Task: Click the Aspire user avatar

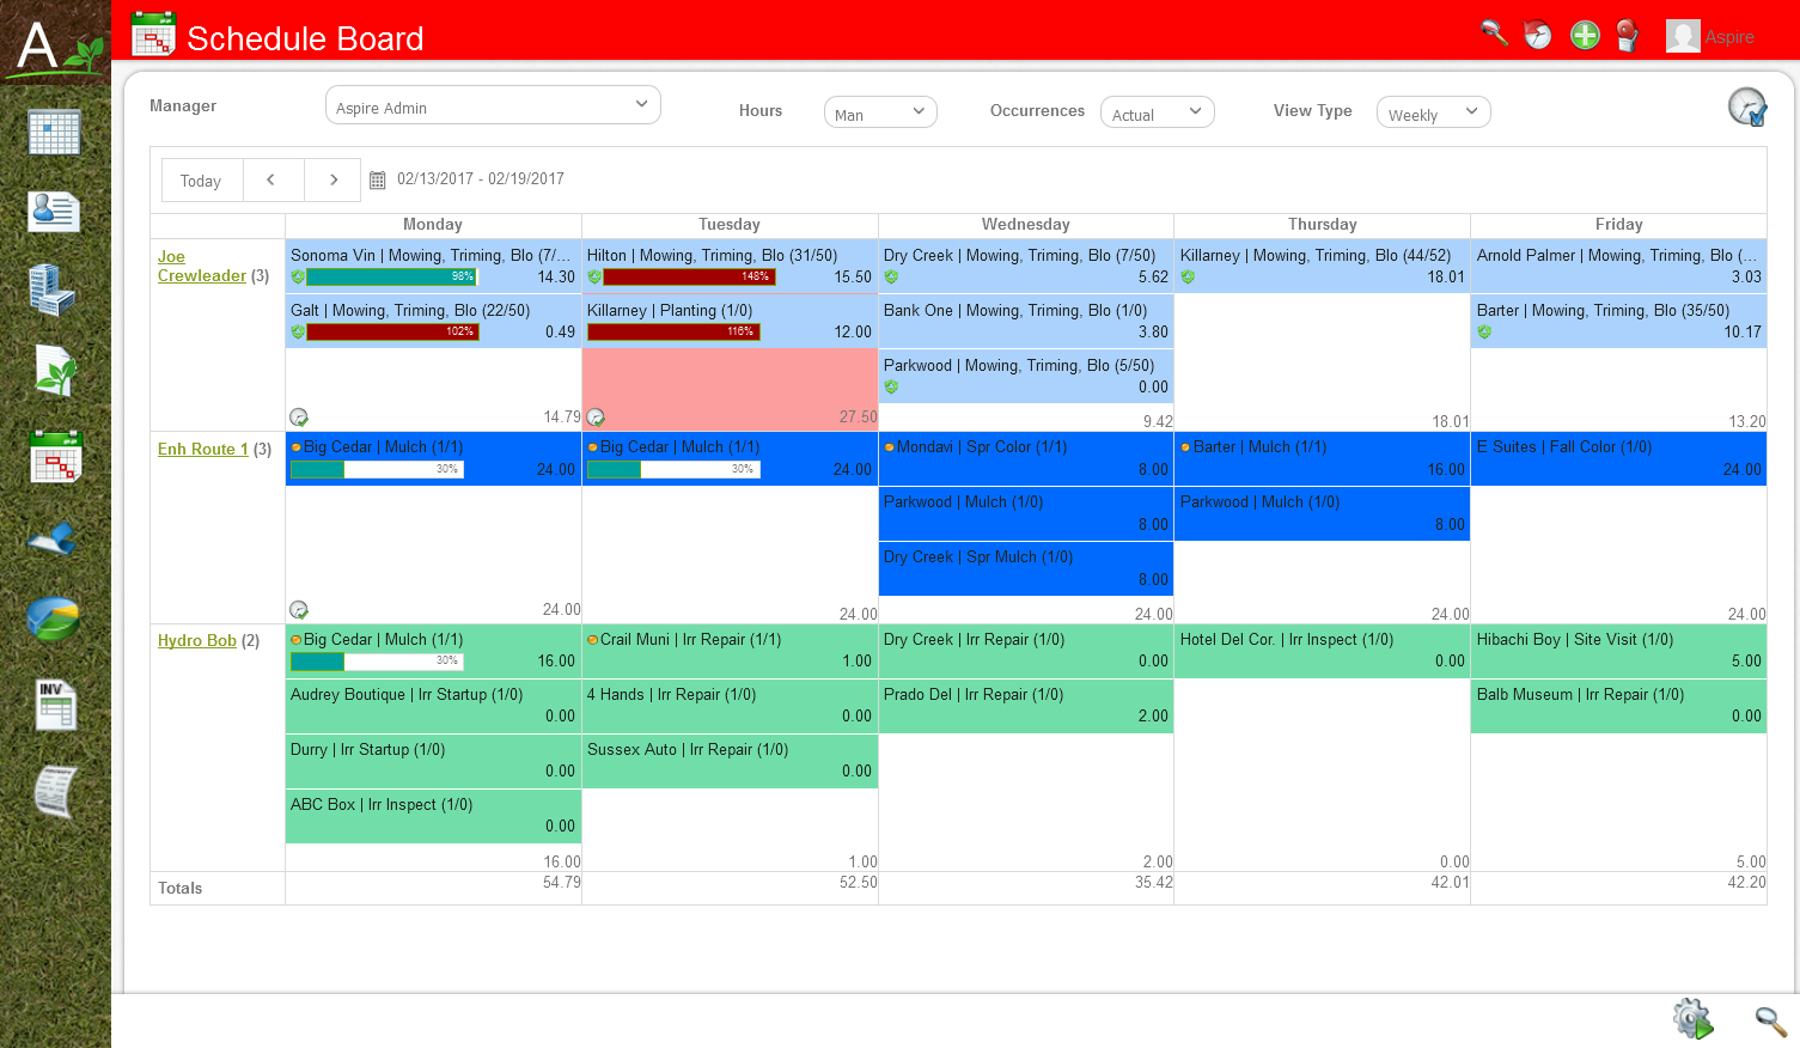Action: [x=1683, y=36]
